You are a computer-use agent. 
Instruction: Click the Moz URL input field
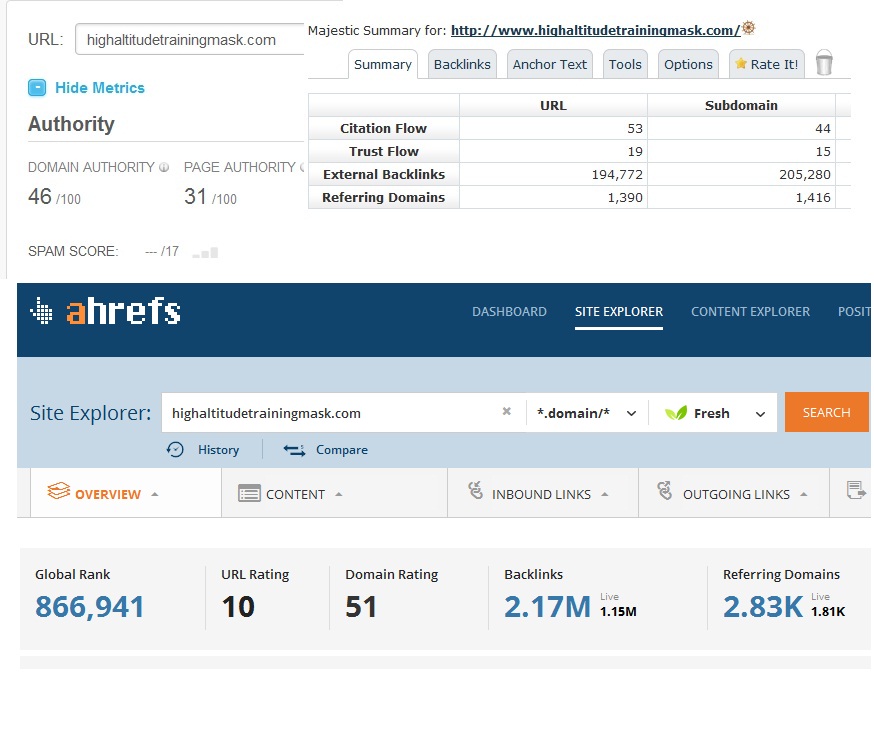(x=190, y=39)
